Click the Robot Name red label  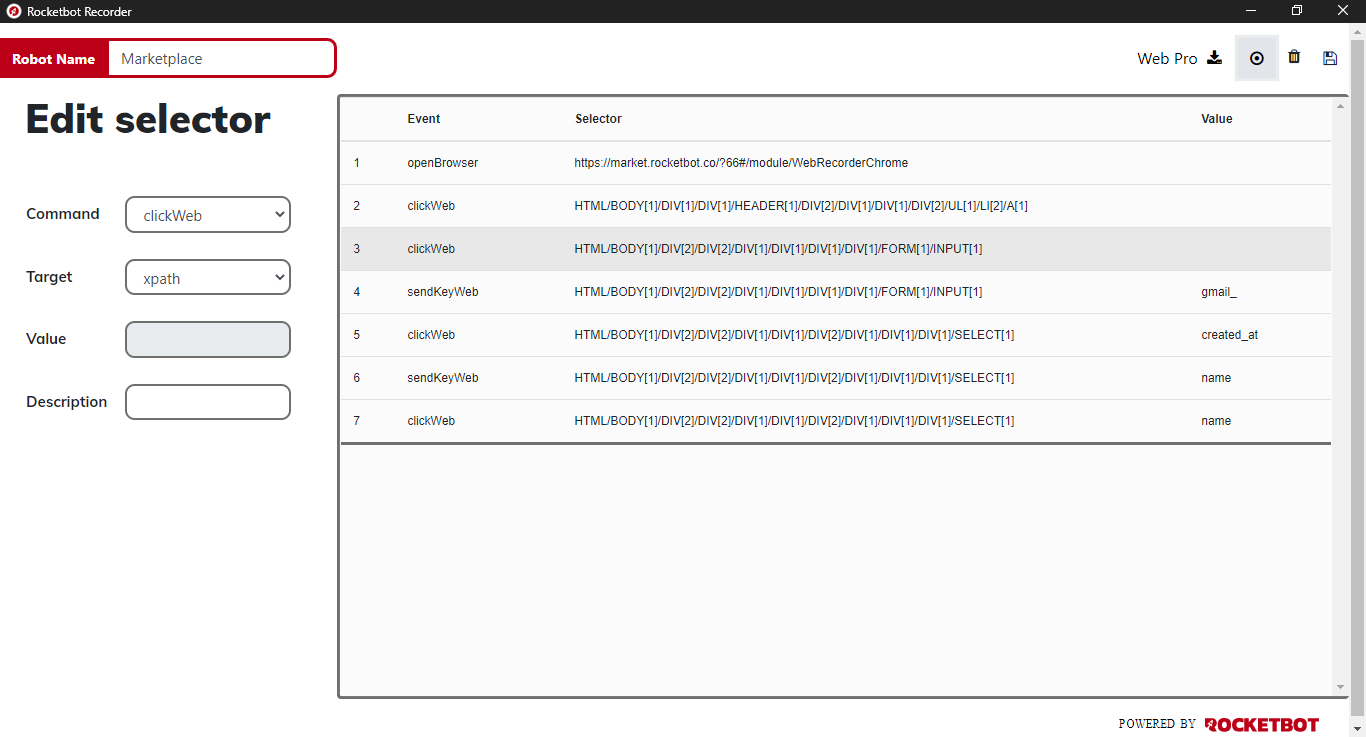click(x=54, y=59)
